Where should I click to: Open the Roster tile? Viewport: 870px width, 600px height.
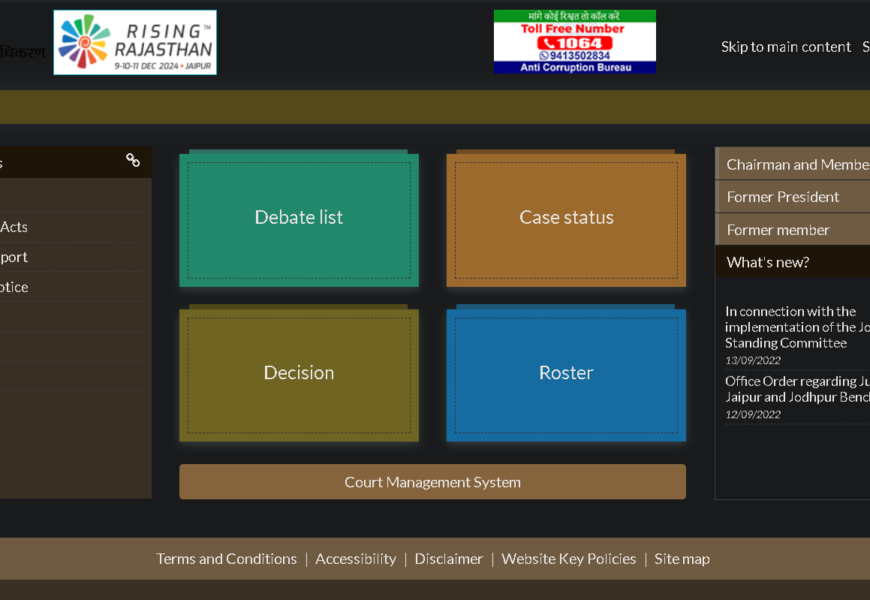click(566, 373)
